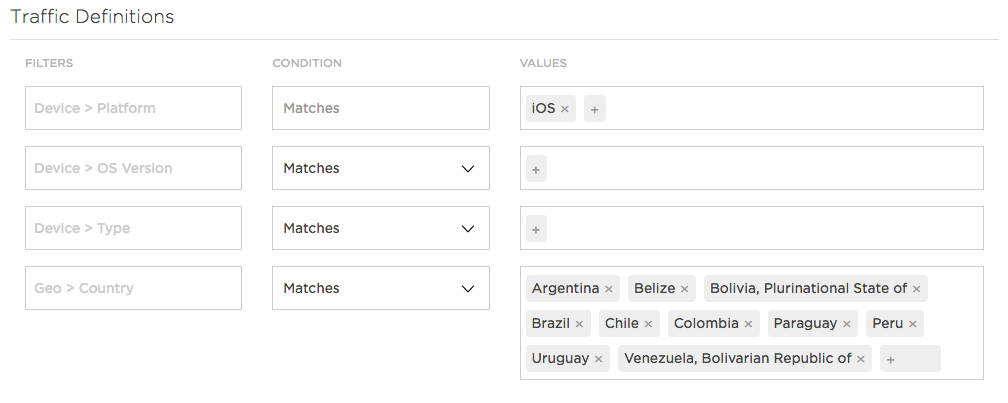Open Geo Country condition dropdown
1008x403 pixels.
[381, 288]
